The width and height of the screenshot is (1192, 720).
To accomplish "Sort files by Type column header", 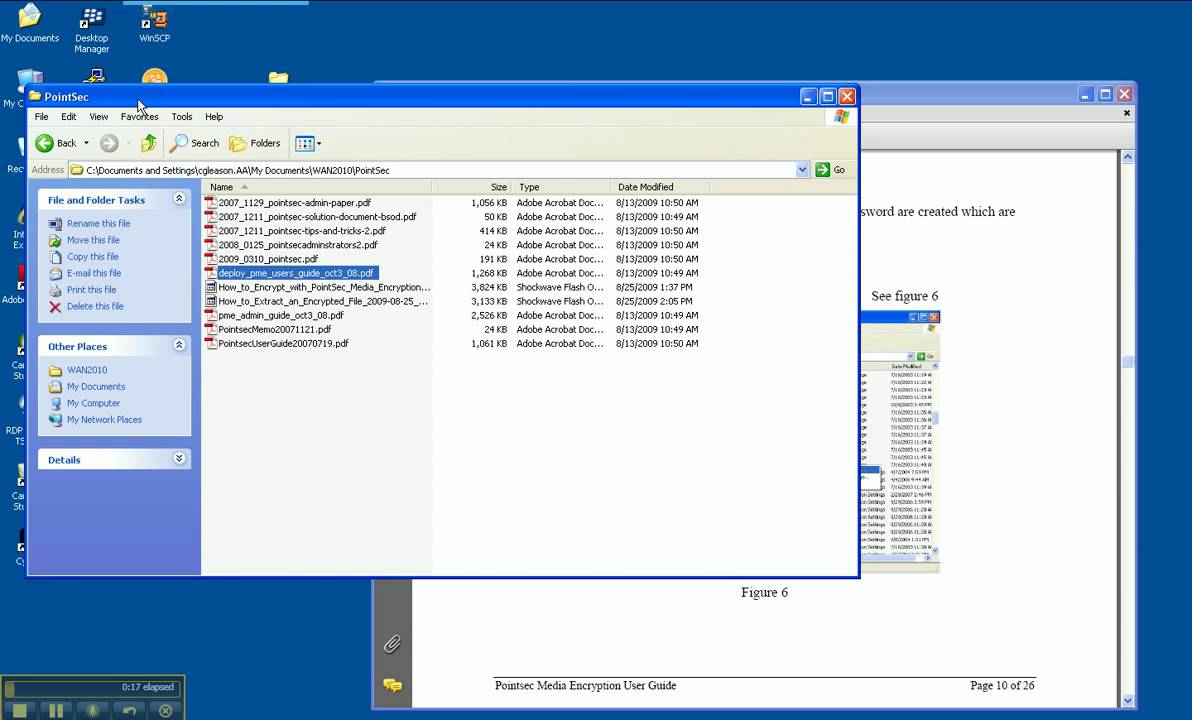I will [x=561, y=187].
